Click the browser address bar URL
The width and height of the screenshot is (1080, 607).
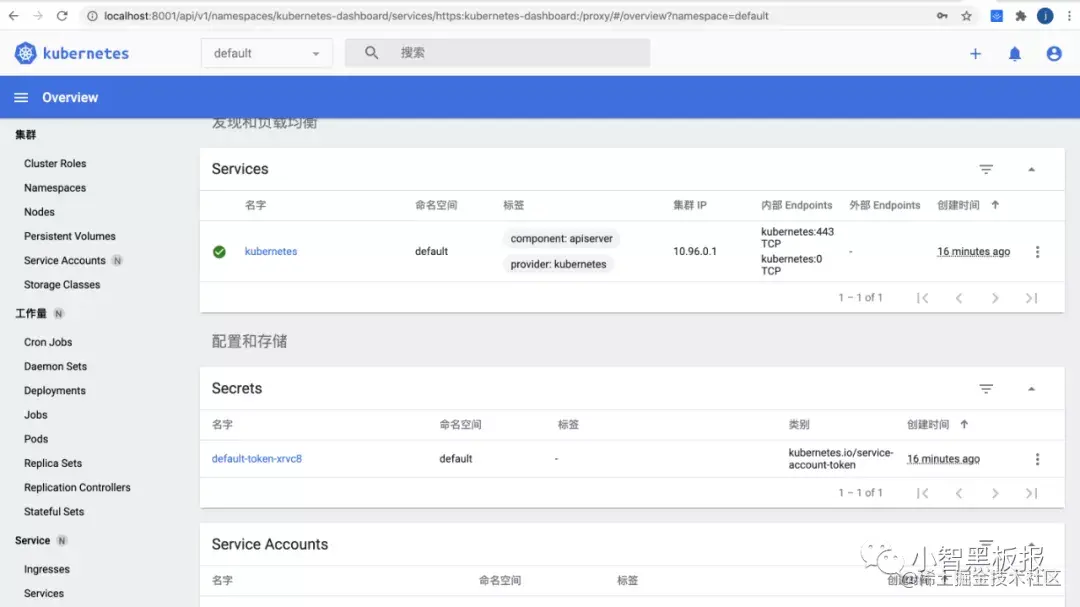click(436, 16)
